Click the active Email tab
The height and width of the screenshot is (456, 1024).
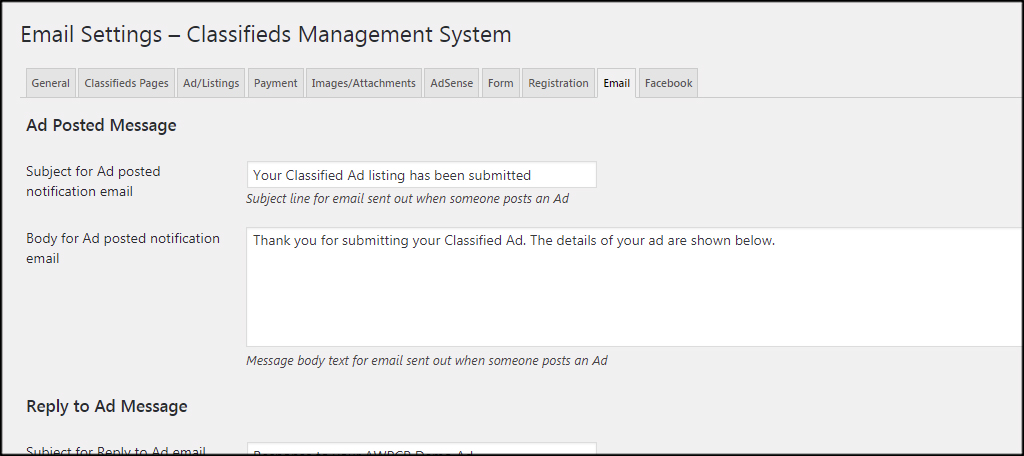tap(616, 83)
